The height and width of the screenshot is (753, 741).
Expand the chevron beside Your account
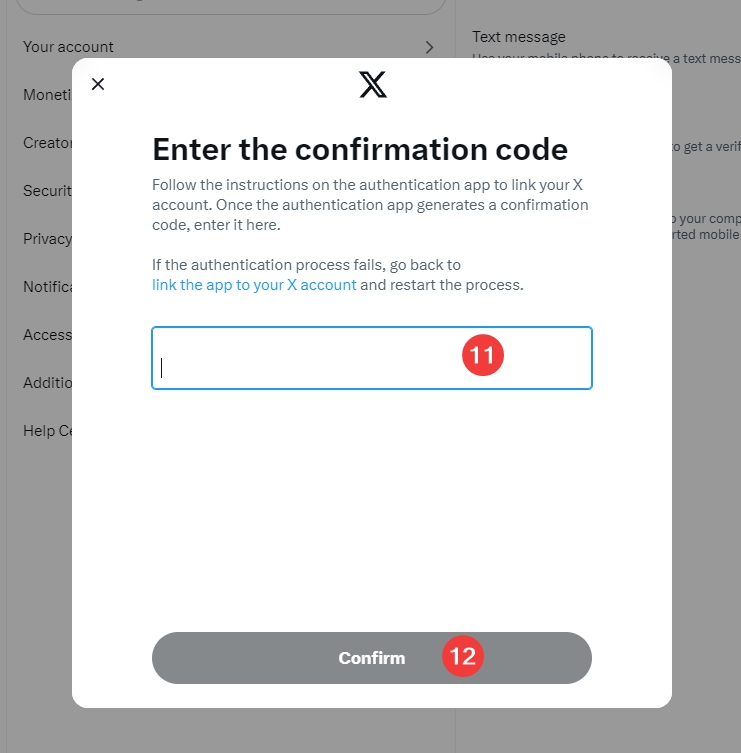click(x=429, y=47)
